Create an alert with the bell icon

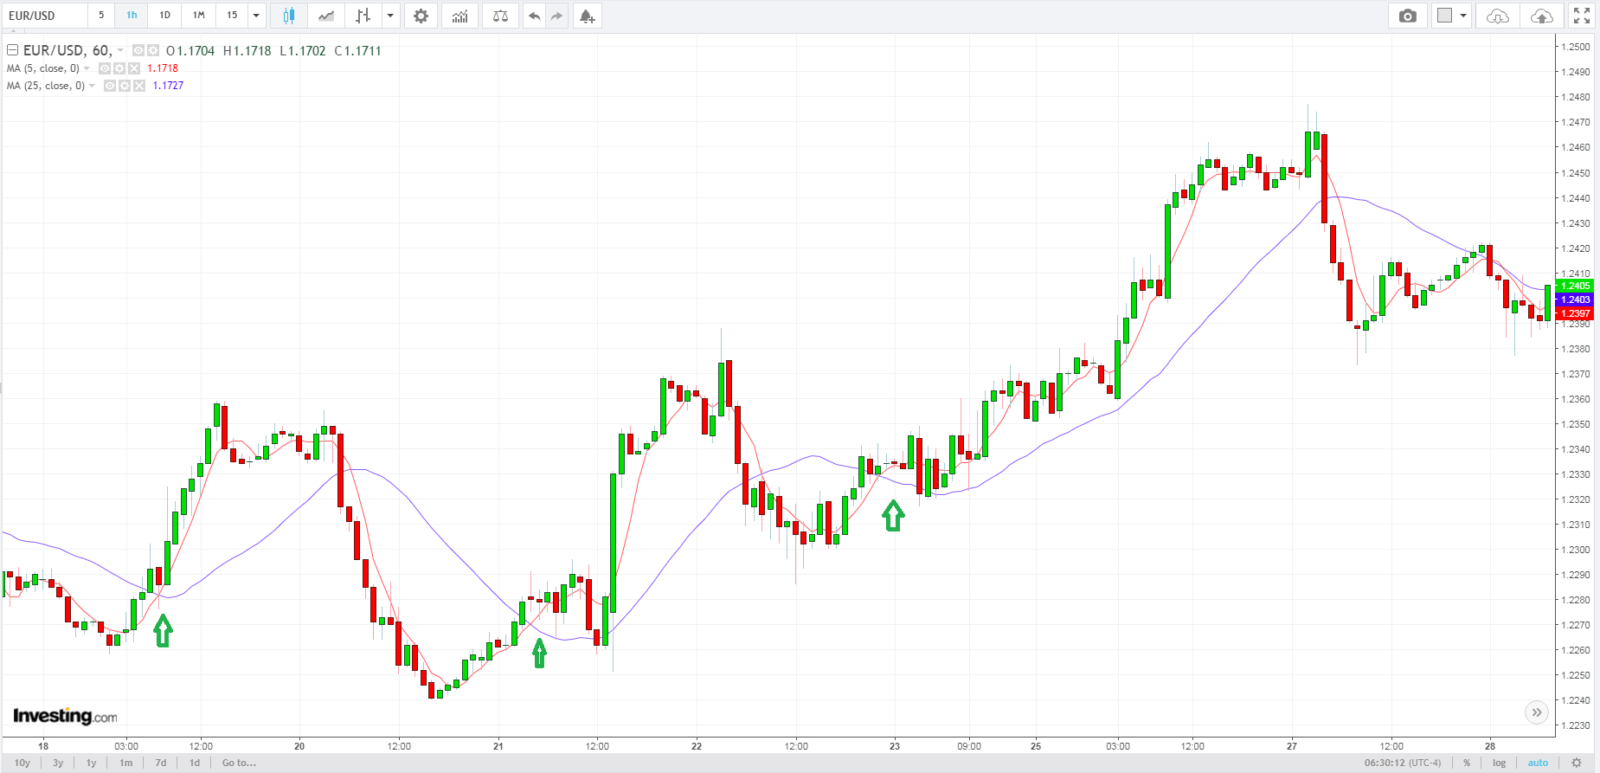(x=587, y=16)
